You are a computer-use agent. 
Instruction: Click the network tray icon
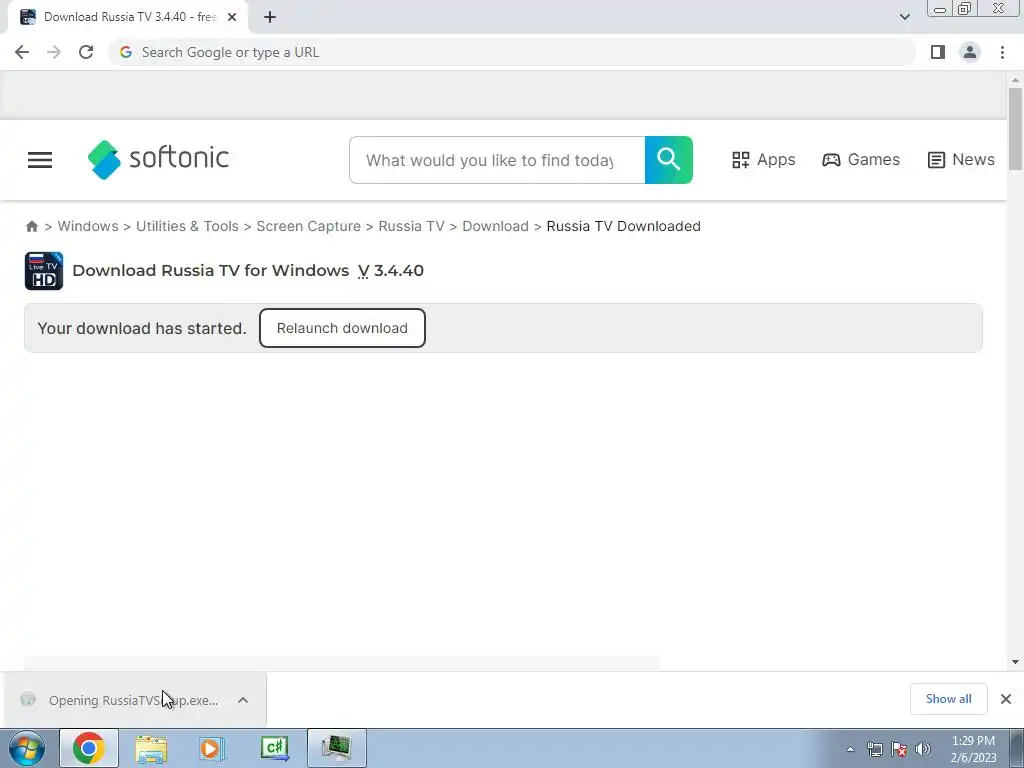(874, 749)
